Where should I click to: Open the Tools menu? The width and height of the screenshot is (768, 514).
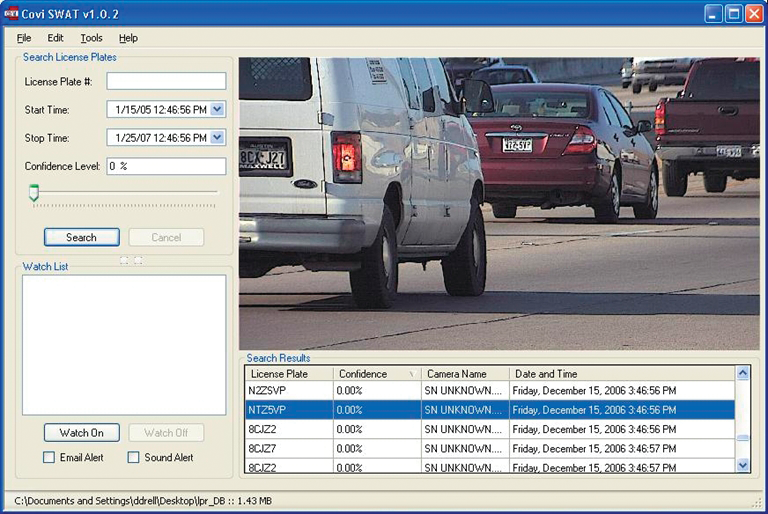(x=92, y=38)
